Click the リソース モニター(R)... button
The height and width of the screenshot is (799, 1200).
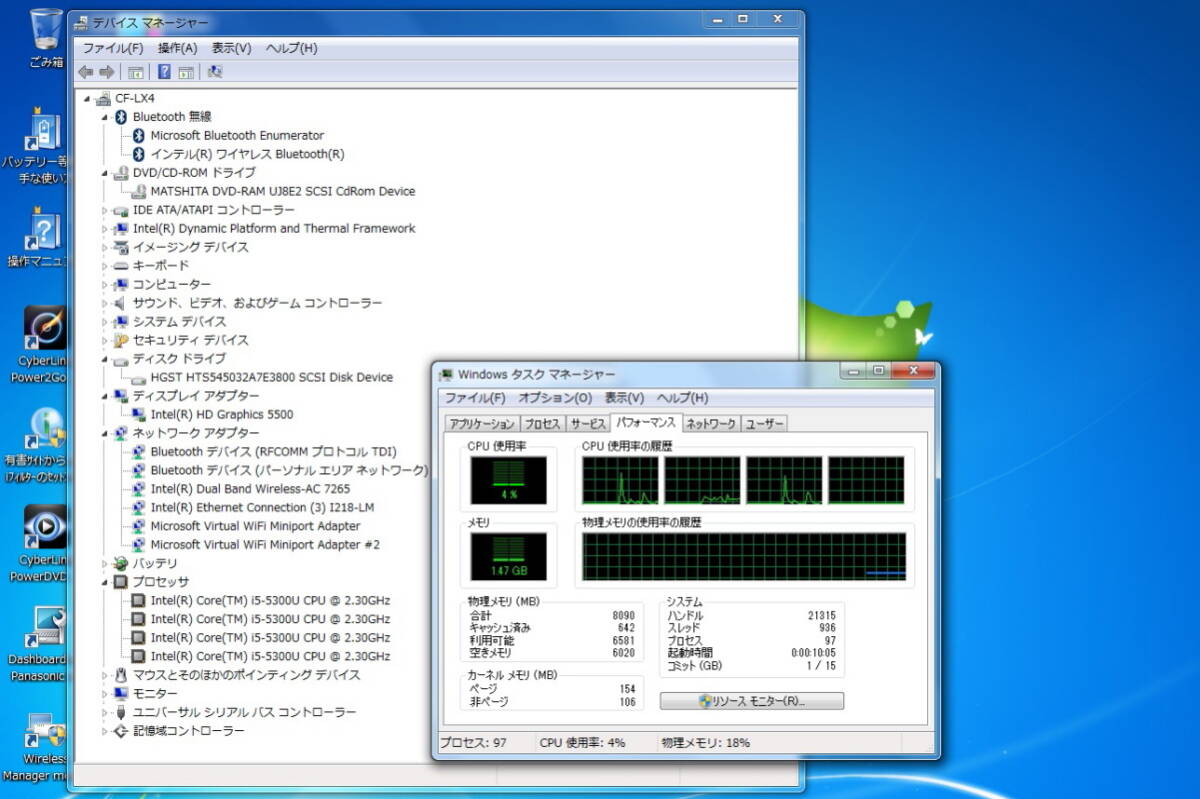[x=752, y=701]
